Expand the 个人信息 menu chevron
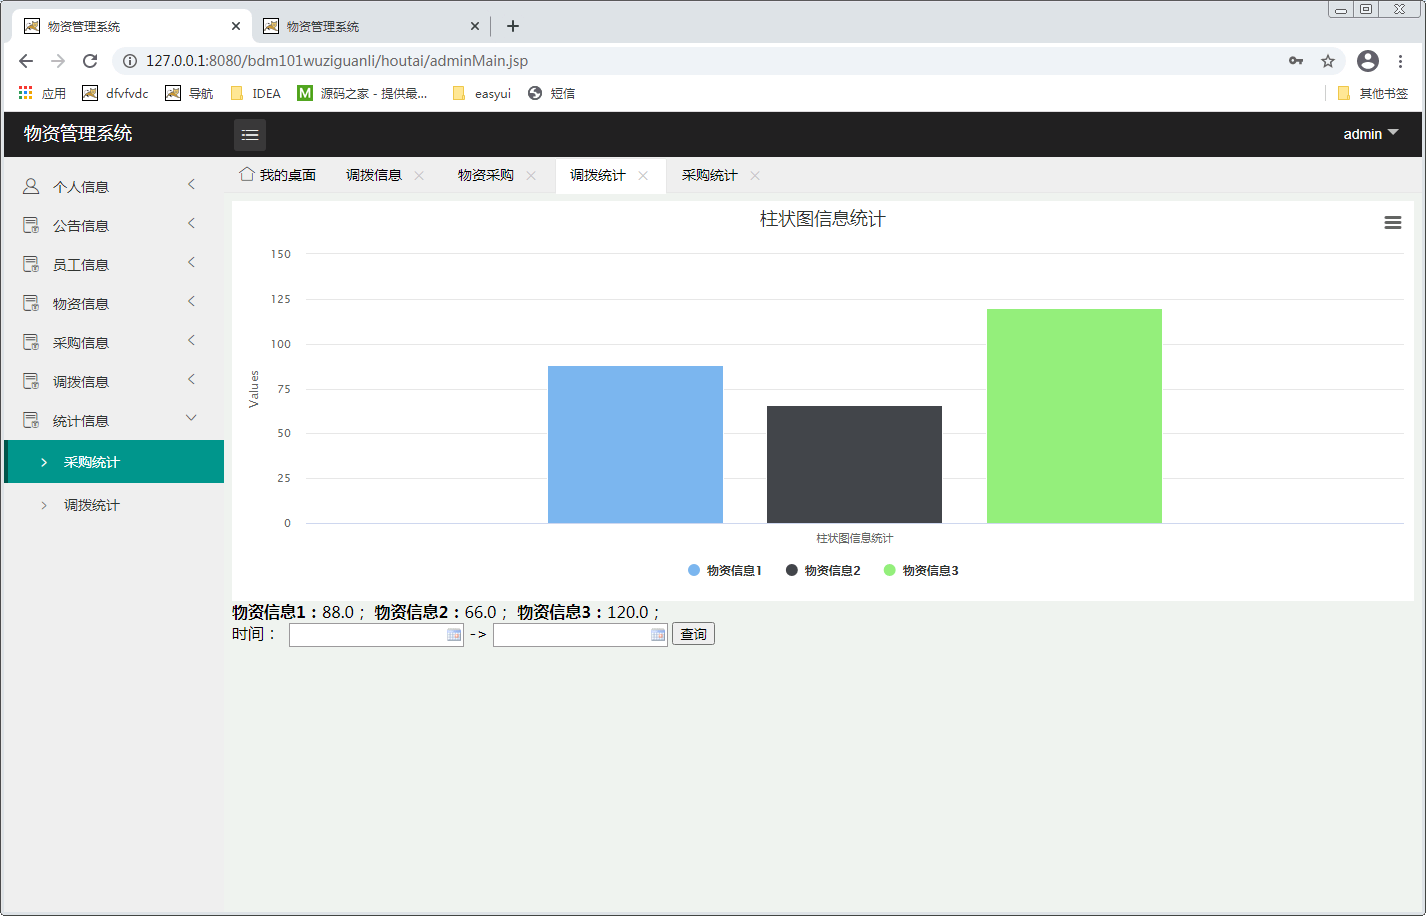The height and width of the screenshot is (916, 1426). pyautogui.click(x=191, y=184)
